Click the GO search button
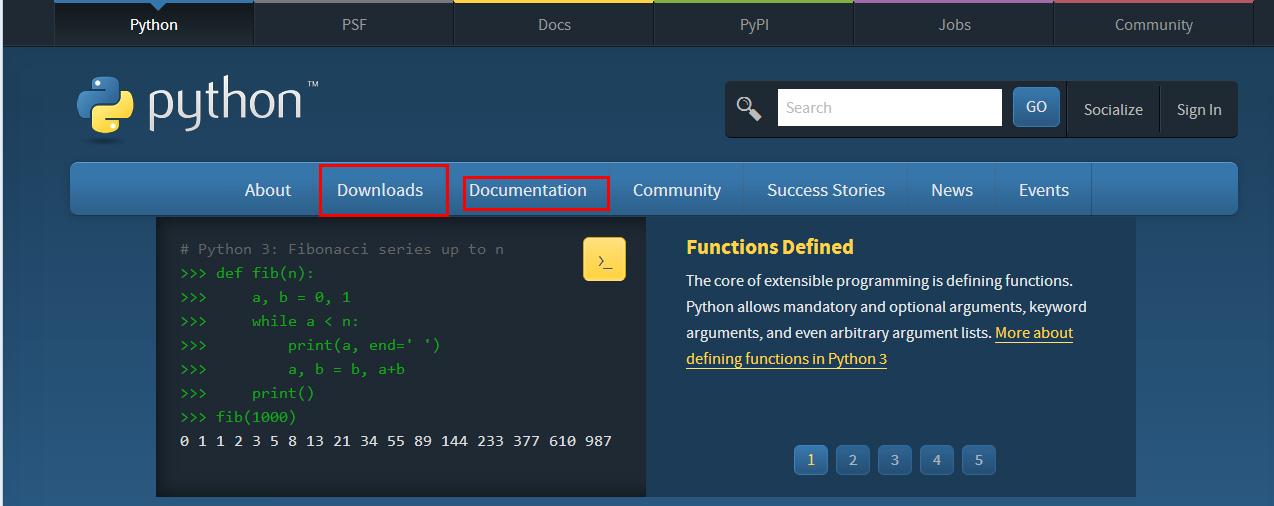Viewport: 1274px width, 506px height. (1036, 107)
